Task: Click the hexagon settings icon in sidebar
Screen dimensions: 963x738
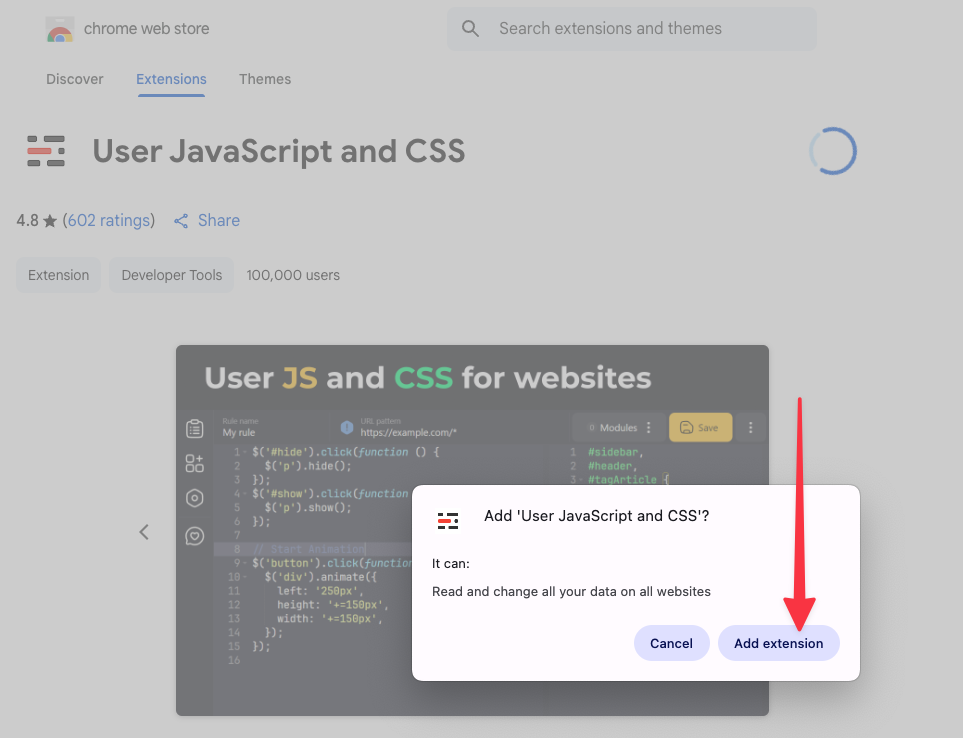Action: (x=195, y=498)
